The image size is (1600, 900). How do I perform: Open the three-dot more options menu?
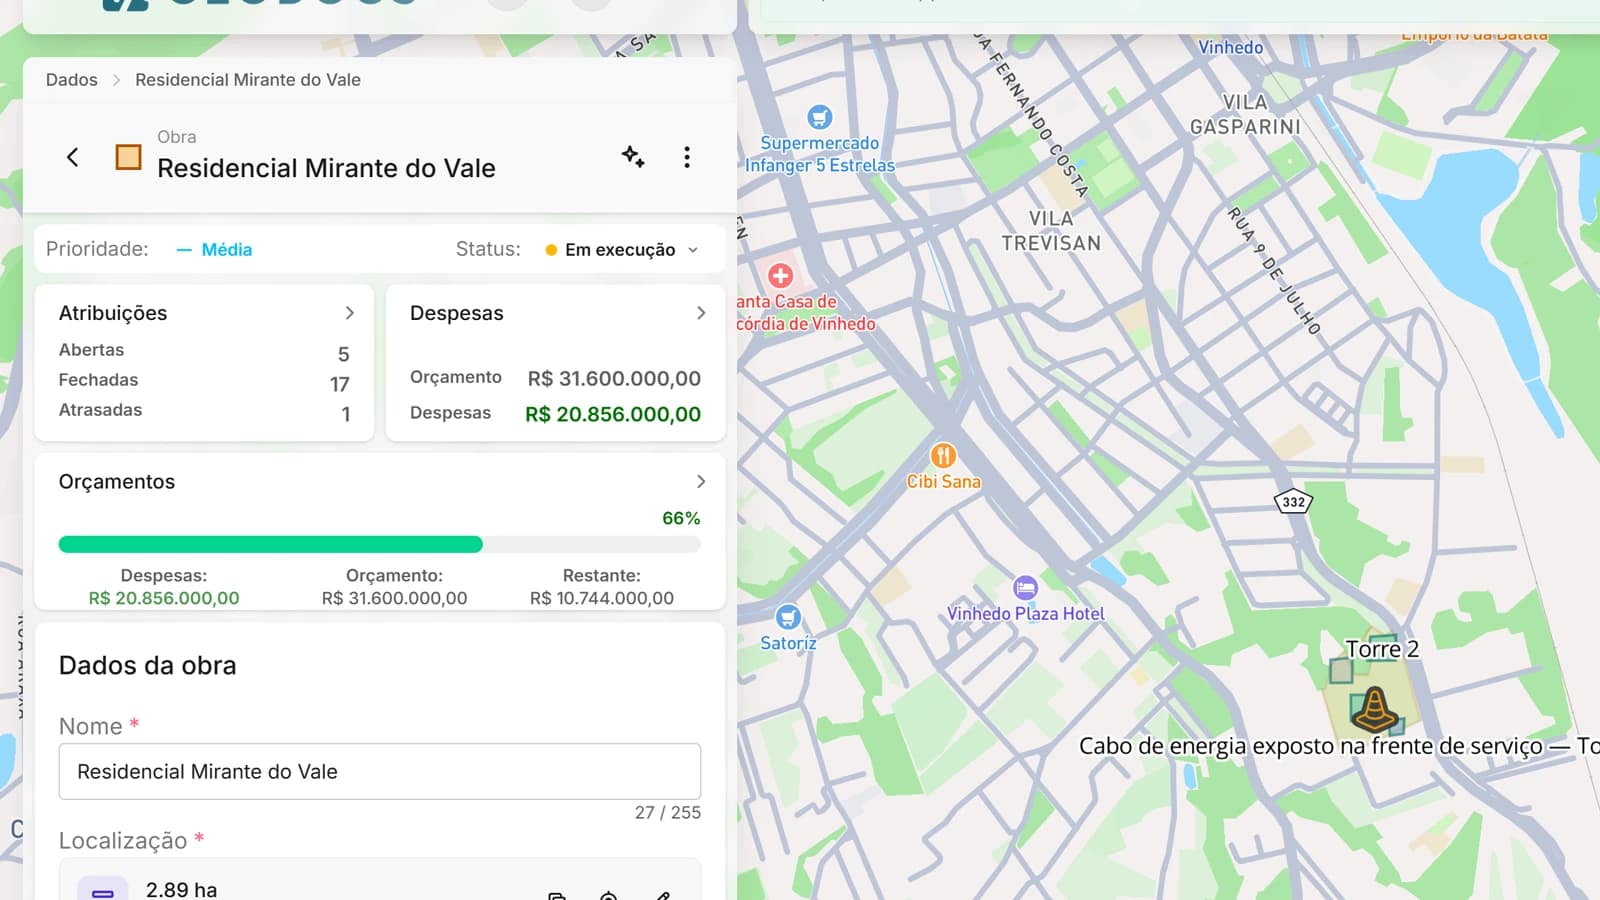tap(687, 157)
